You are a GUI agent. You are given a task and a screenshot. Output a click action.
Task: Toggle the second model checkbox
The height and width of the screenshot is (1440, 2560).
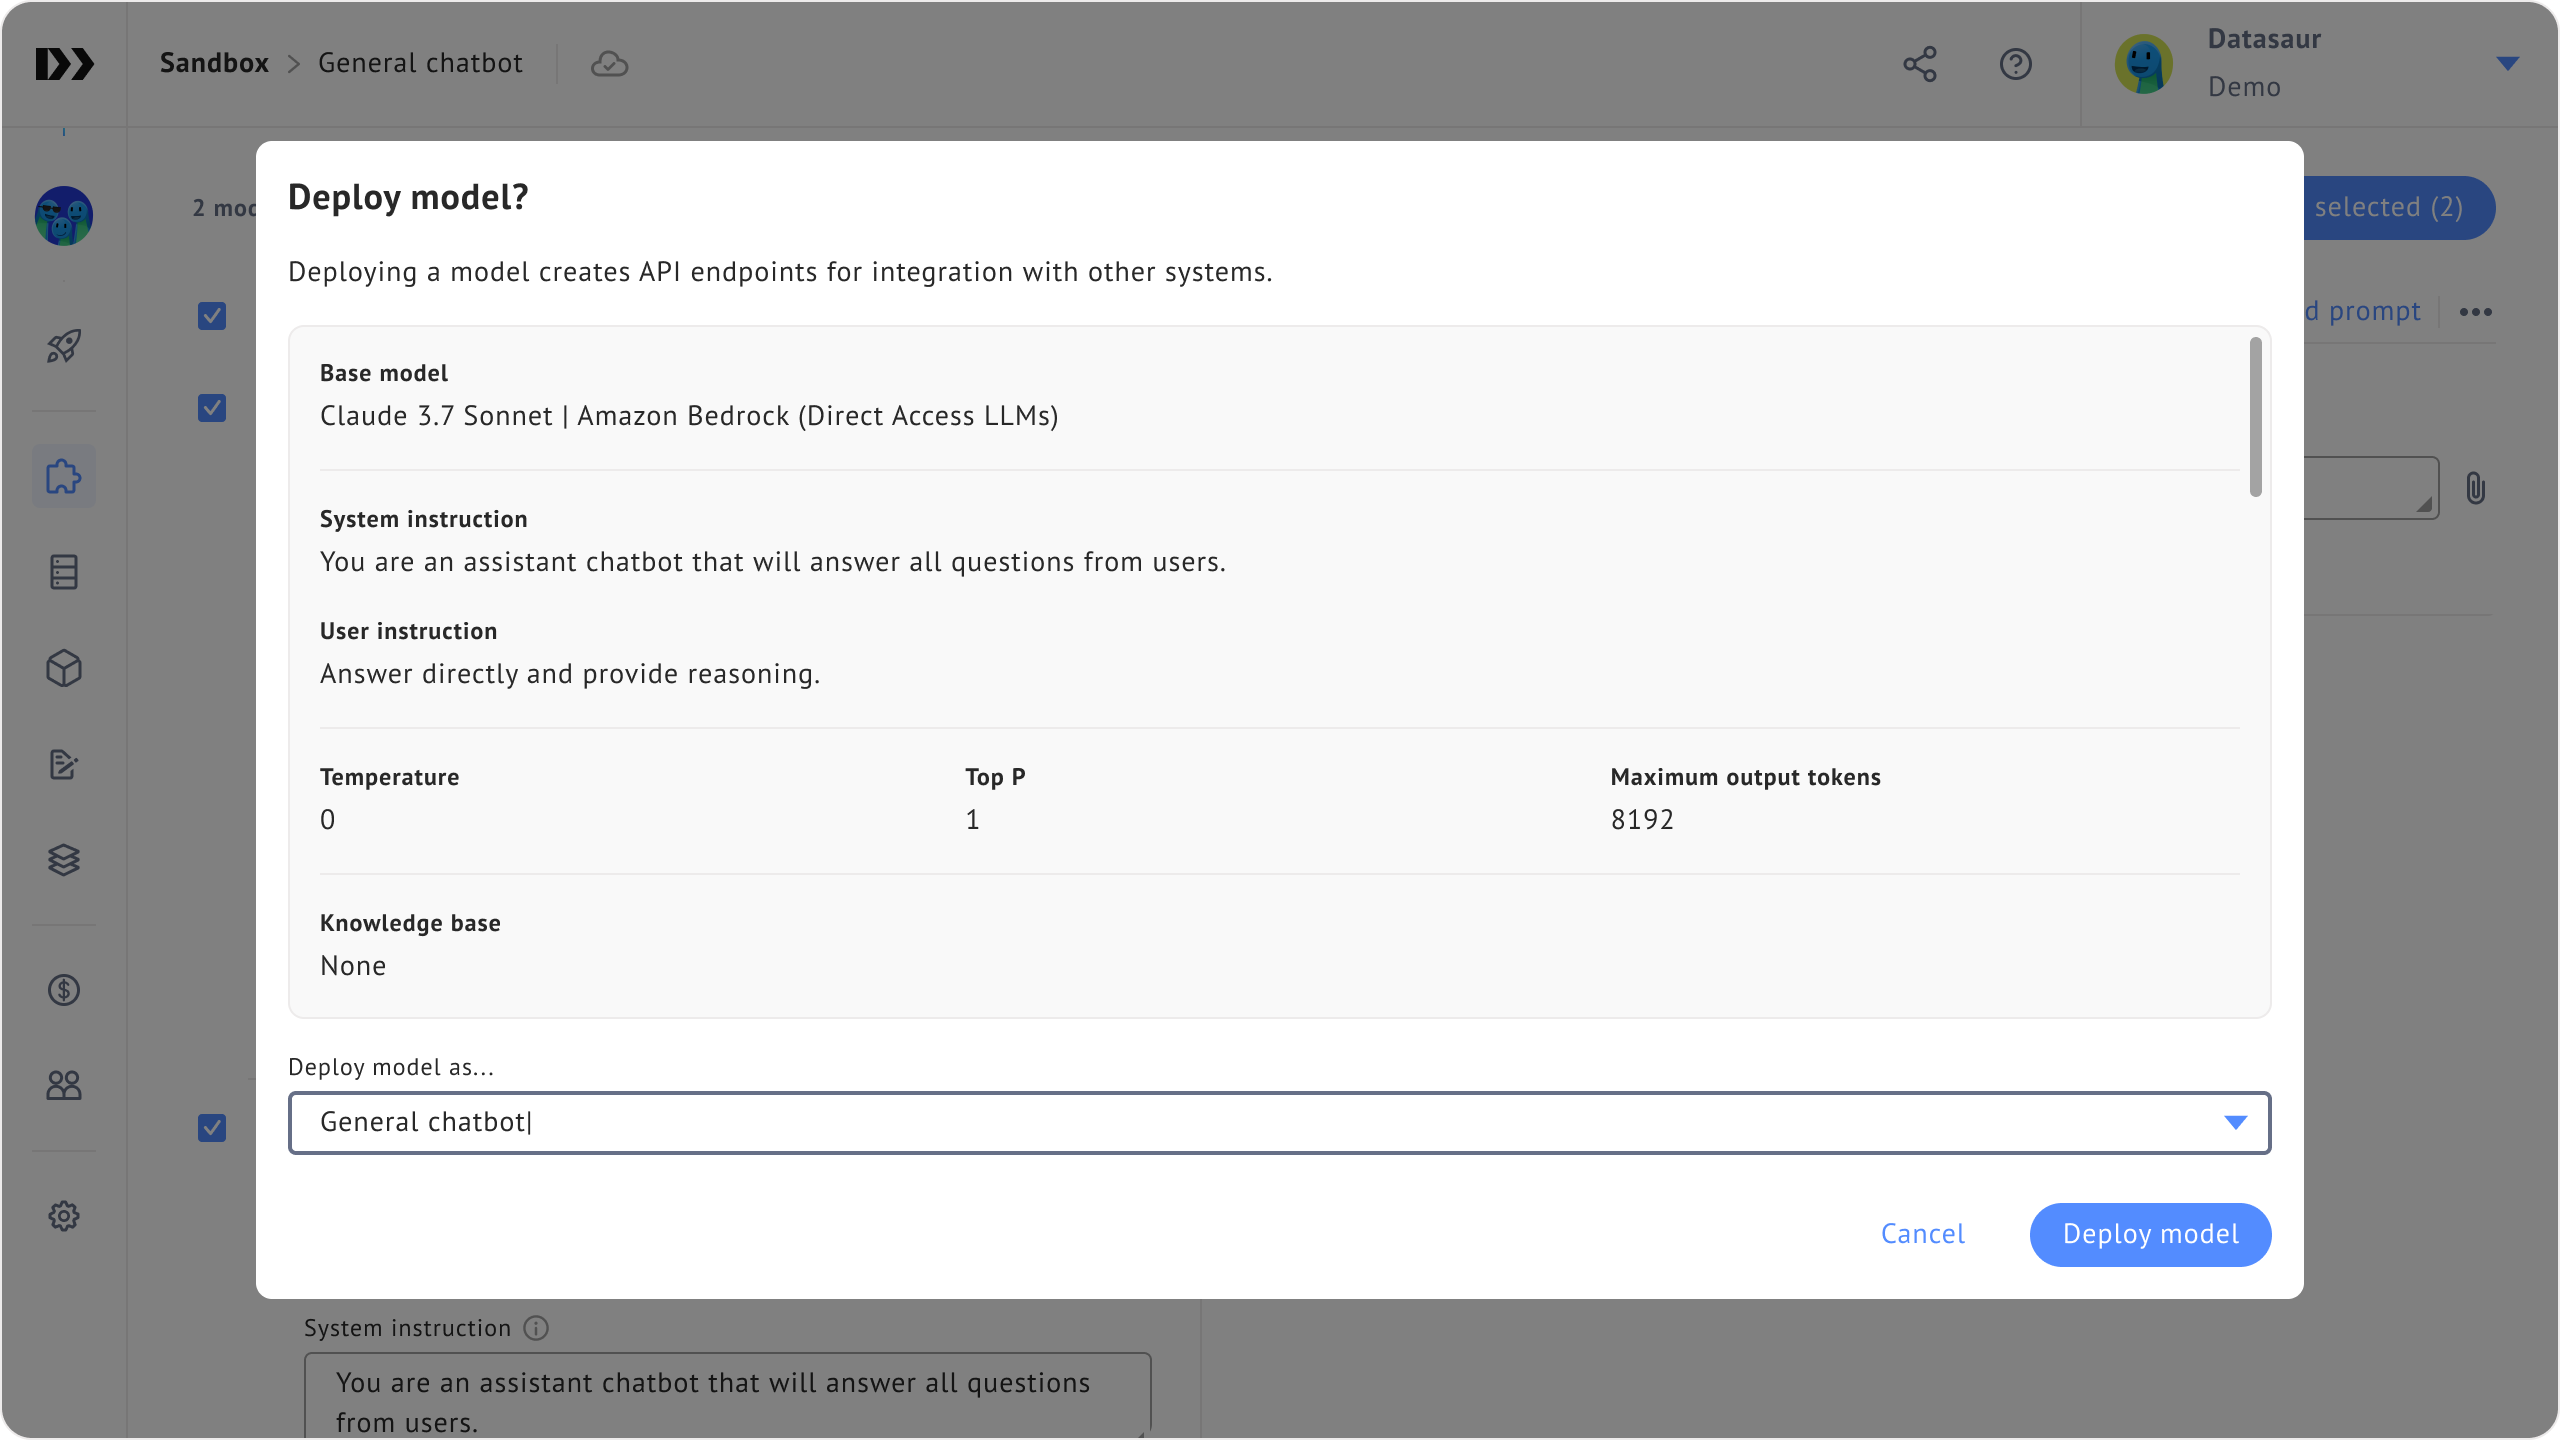coord(212,408)
